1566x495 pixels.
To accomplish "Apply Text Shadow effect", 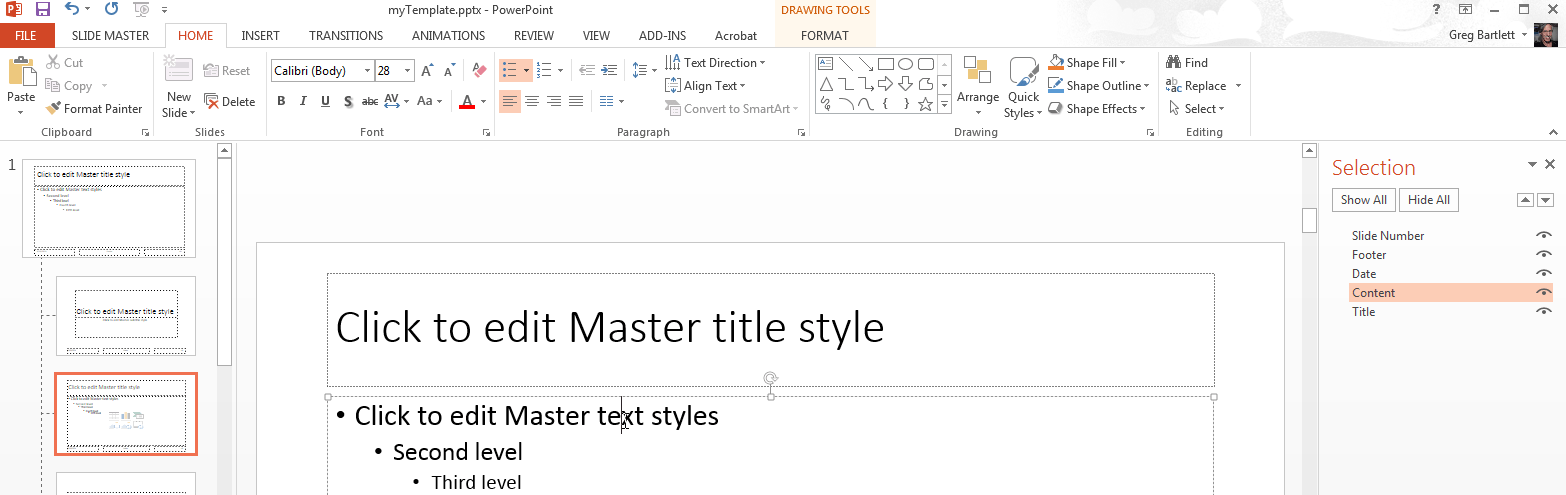I will point(347,101).
